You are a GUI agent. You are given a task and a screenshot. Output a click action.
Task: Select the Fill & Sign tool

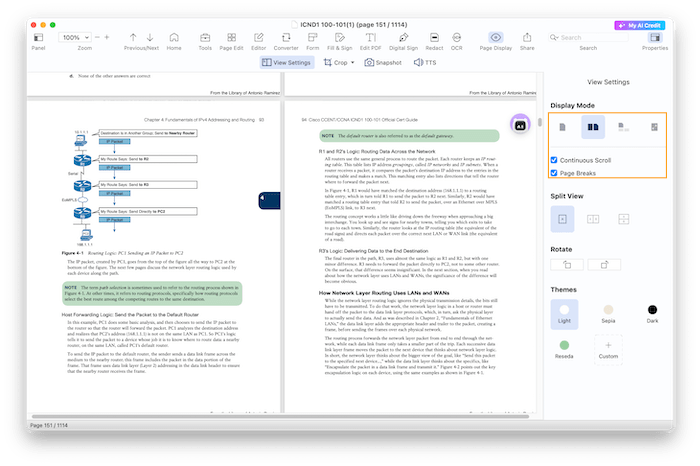(340, 41)
